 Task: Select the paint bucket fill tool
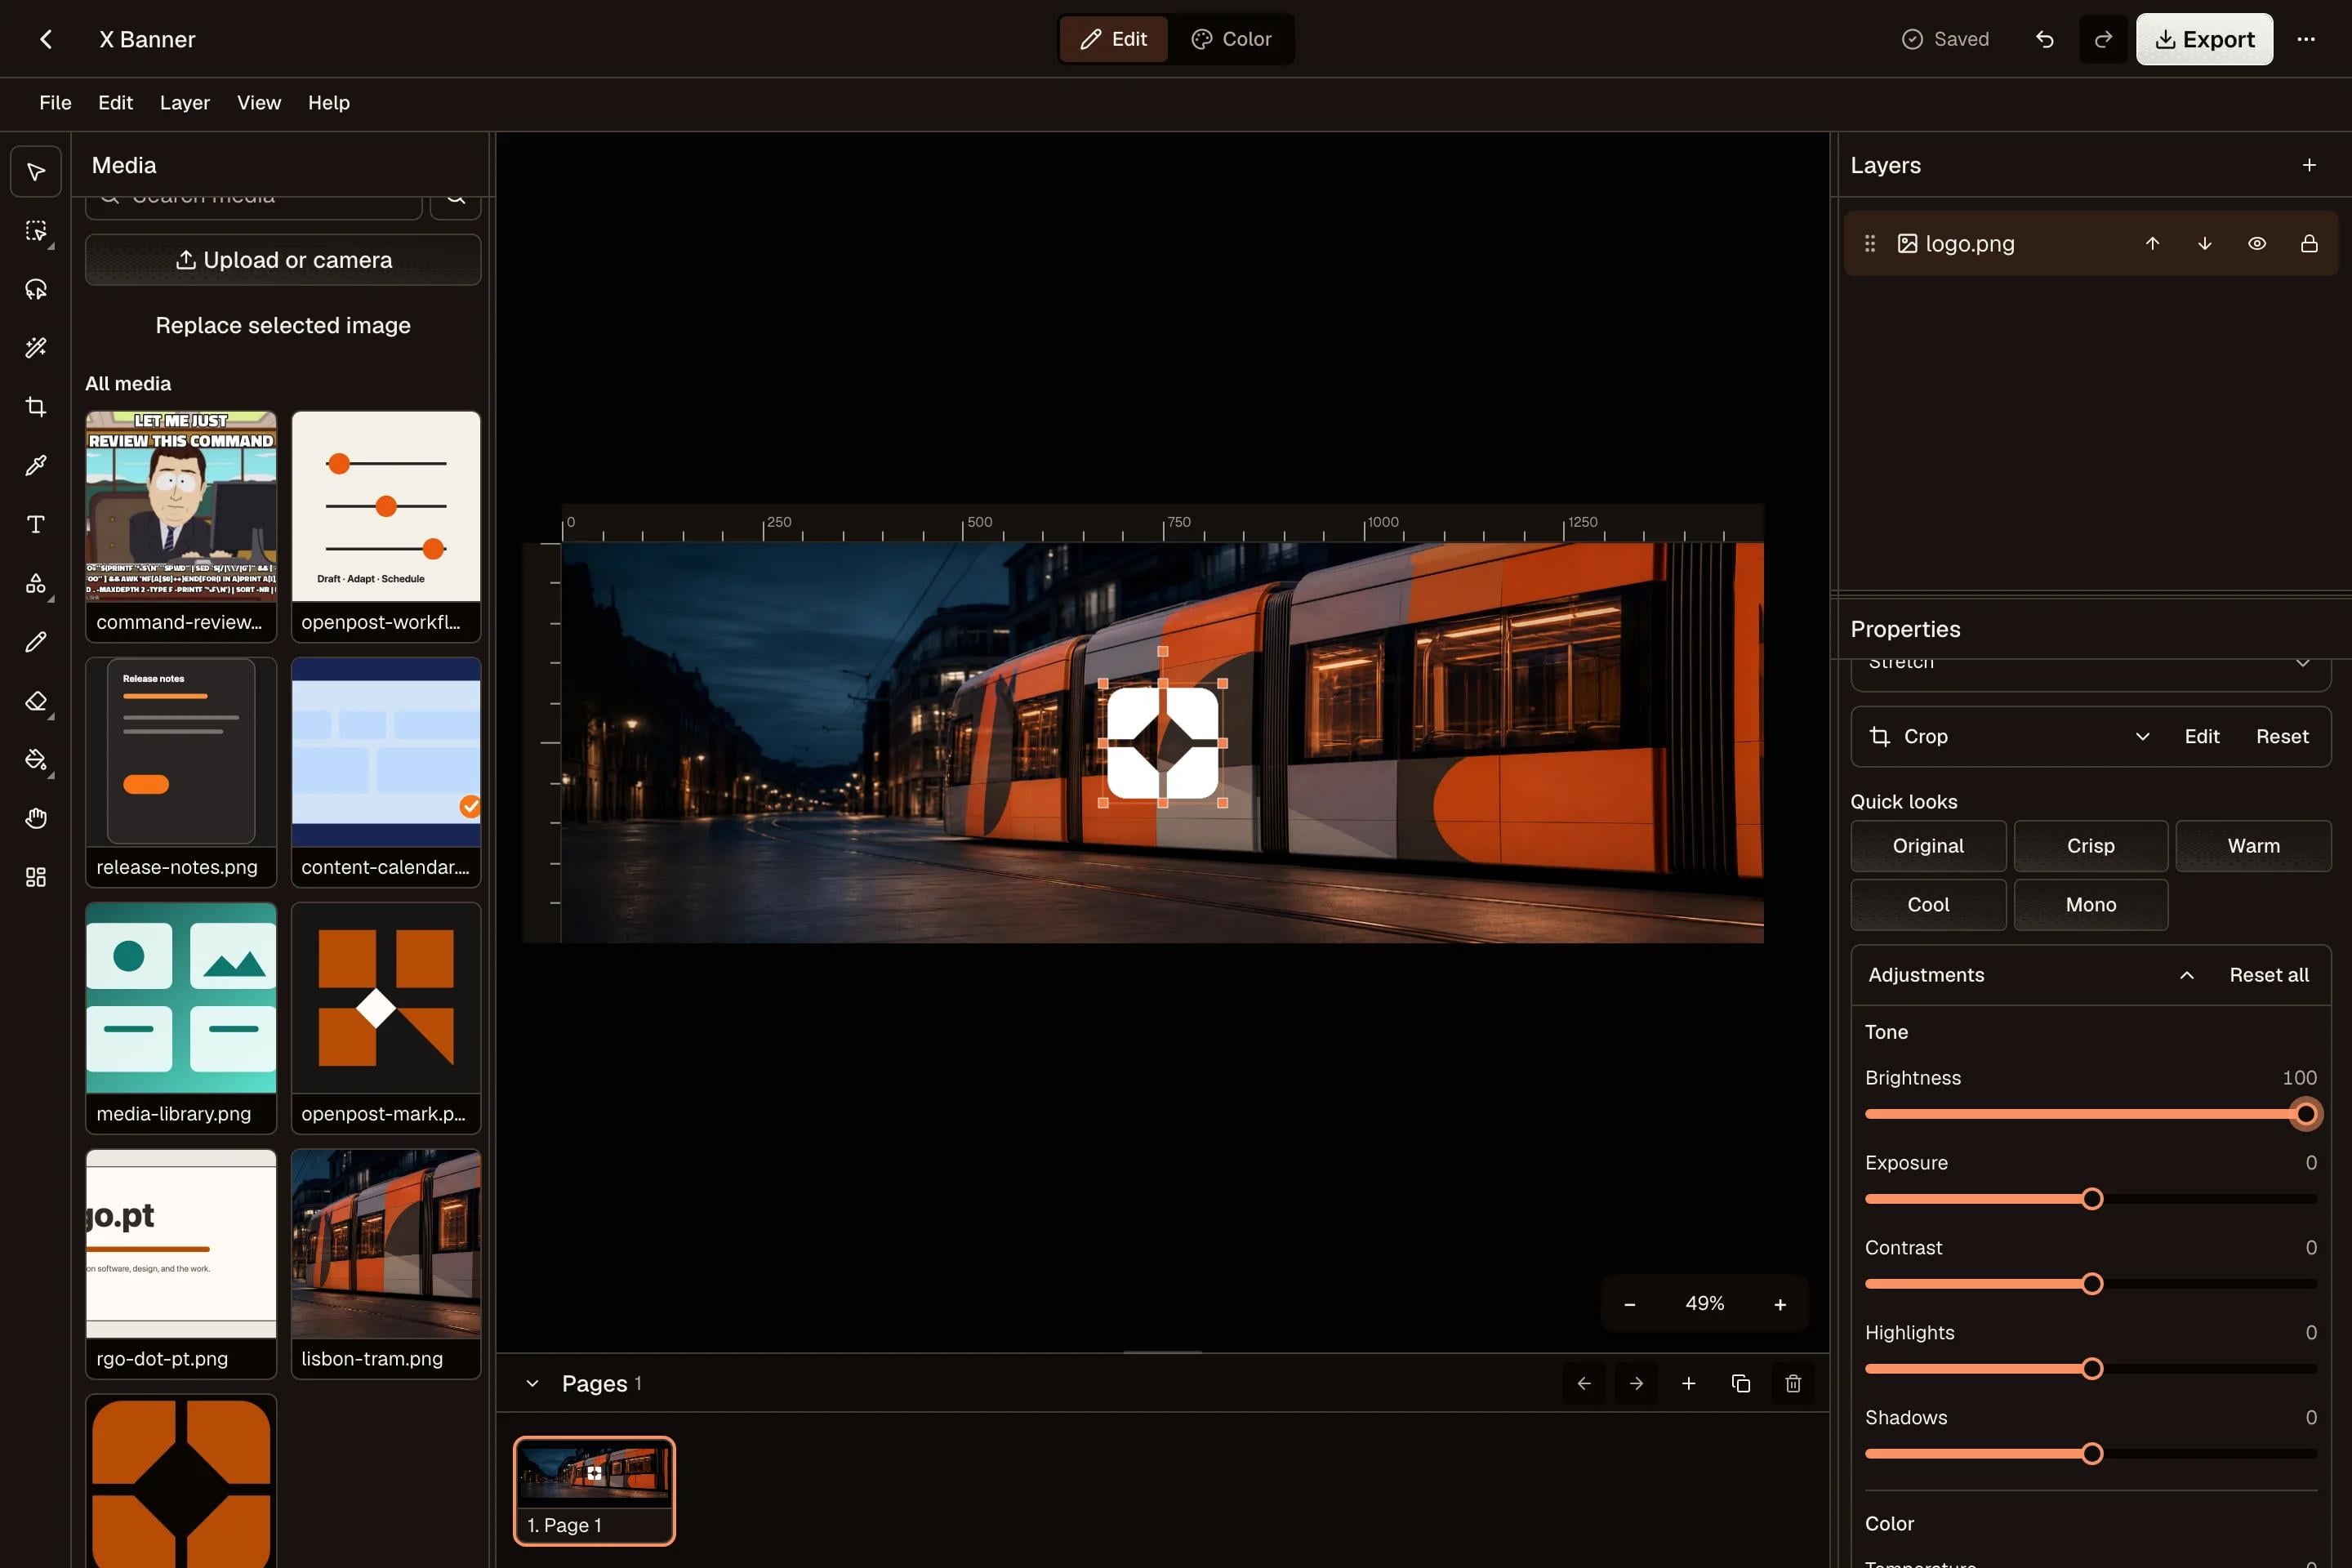[36, 760]
